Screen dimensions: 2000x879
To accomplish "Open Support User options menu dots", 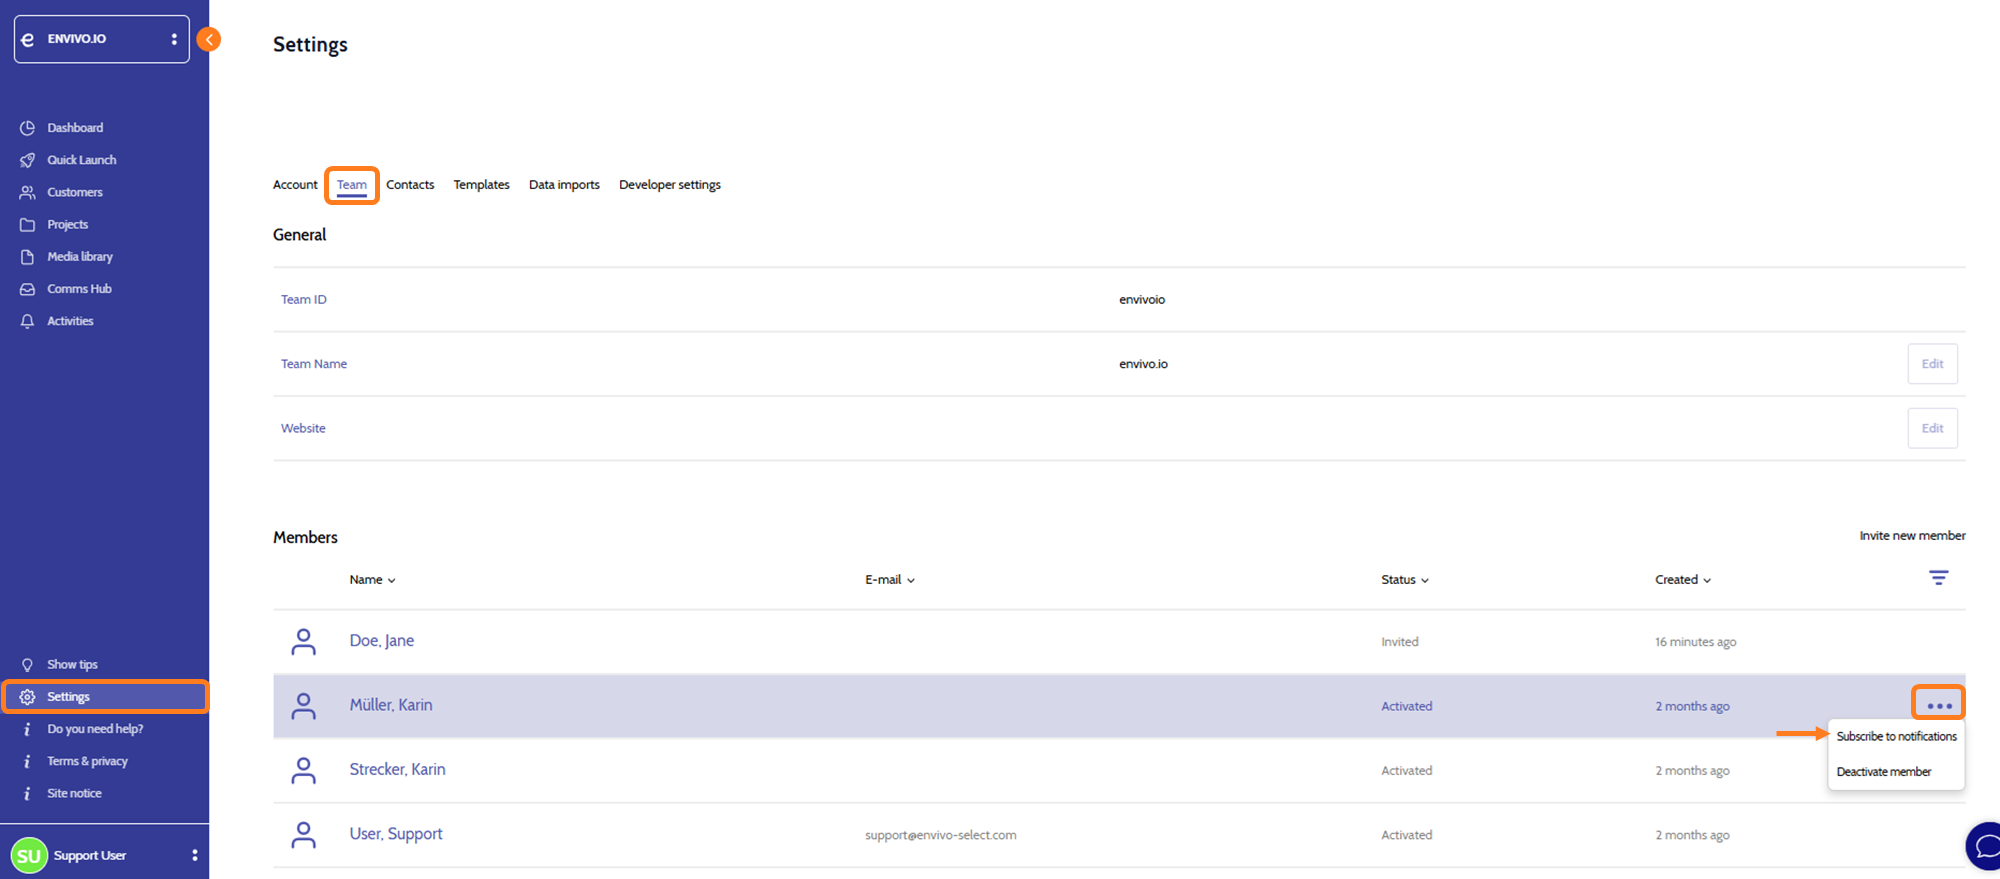I will [x=194, y=855].
